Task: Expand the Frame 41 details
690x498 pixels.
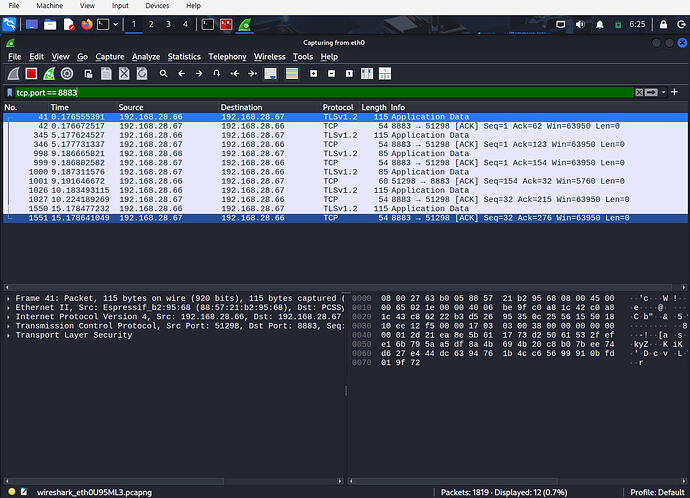Action: 8,298
